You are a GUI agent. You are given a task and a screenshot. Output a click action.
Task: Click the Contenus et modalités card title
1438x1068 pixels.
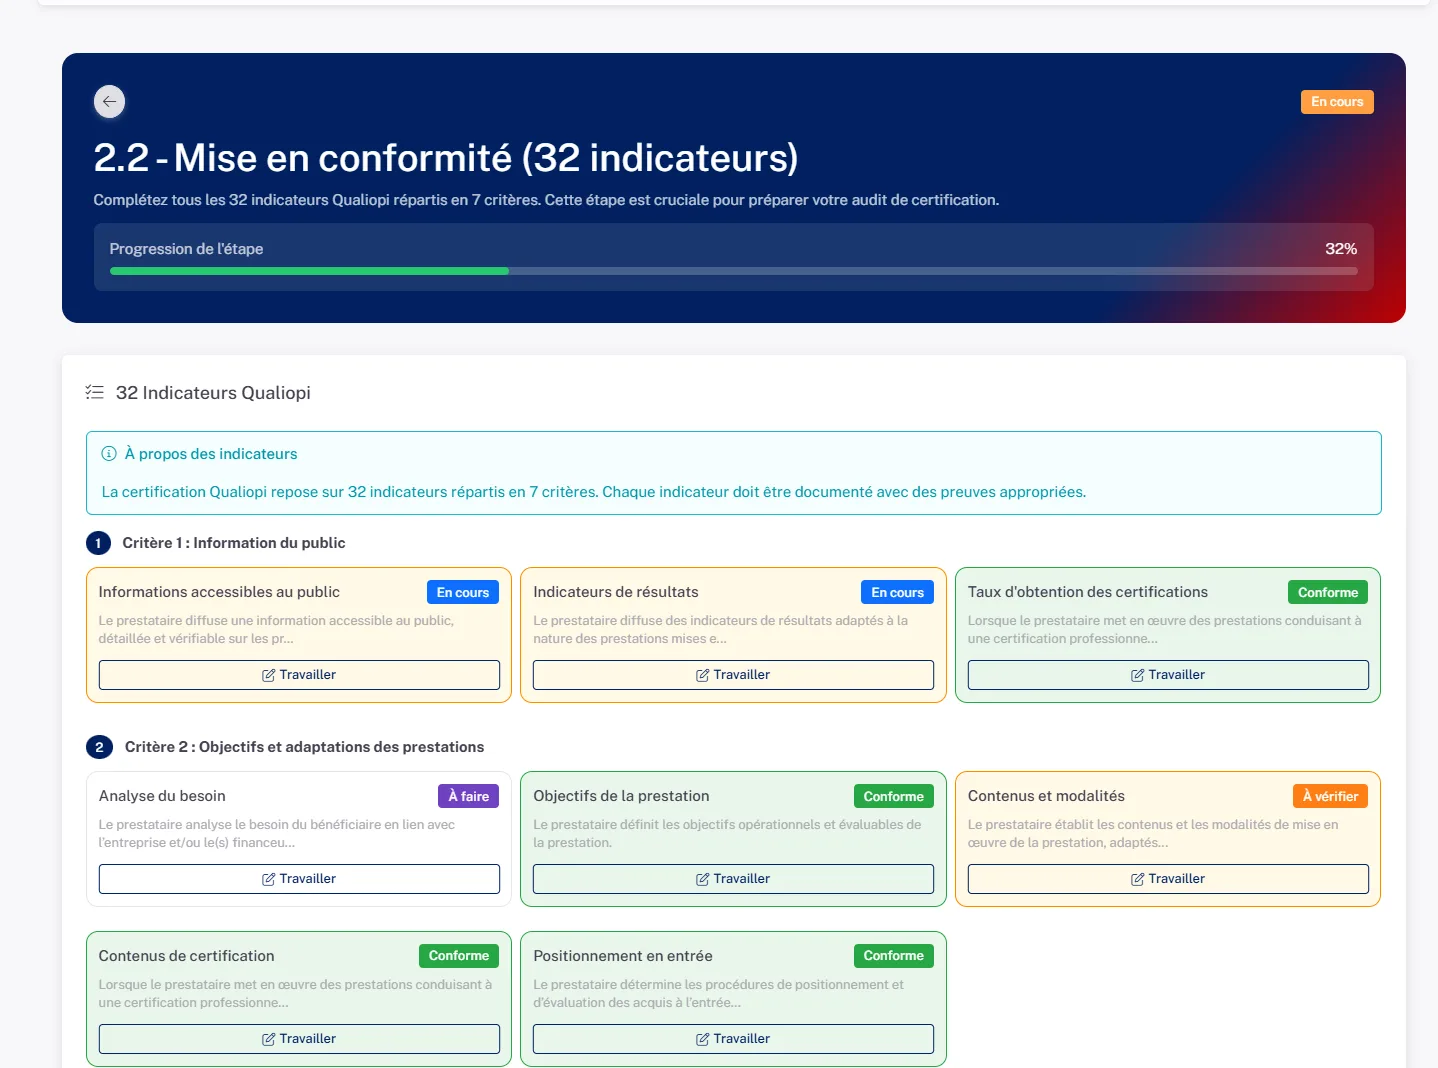coord(1046,796)
